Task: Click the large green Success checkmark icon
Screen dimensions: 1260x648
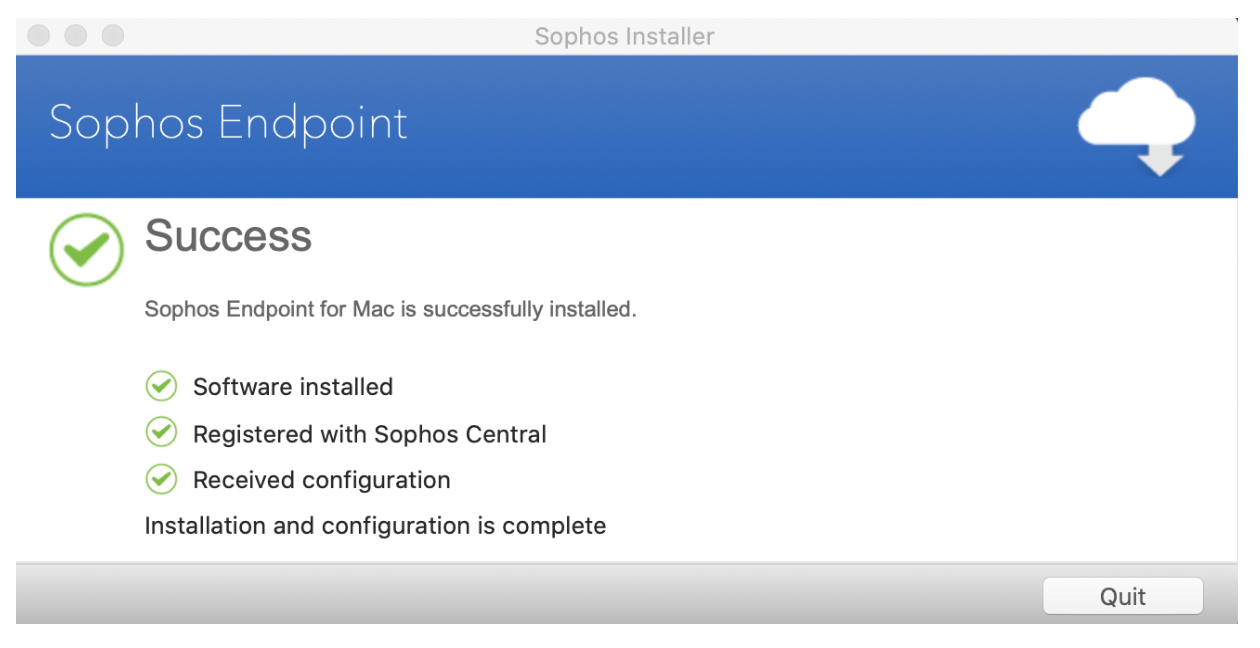Action: pos(87,250)
